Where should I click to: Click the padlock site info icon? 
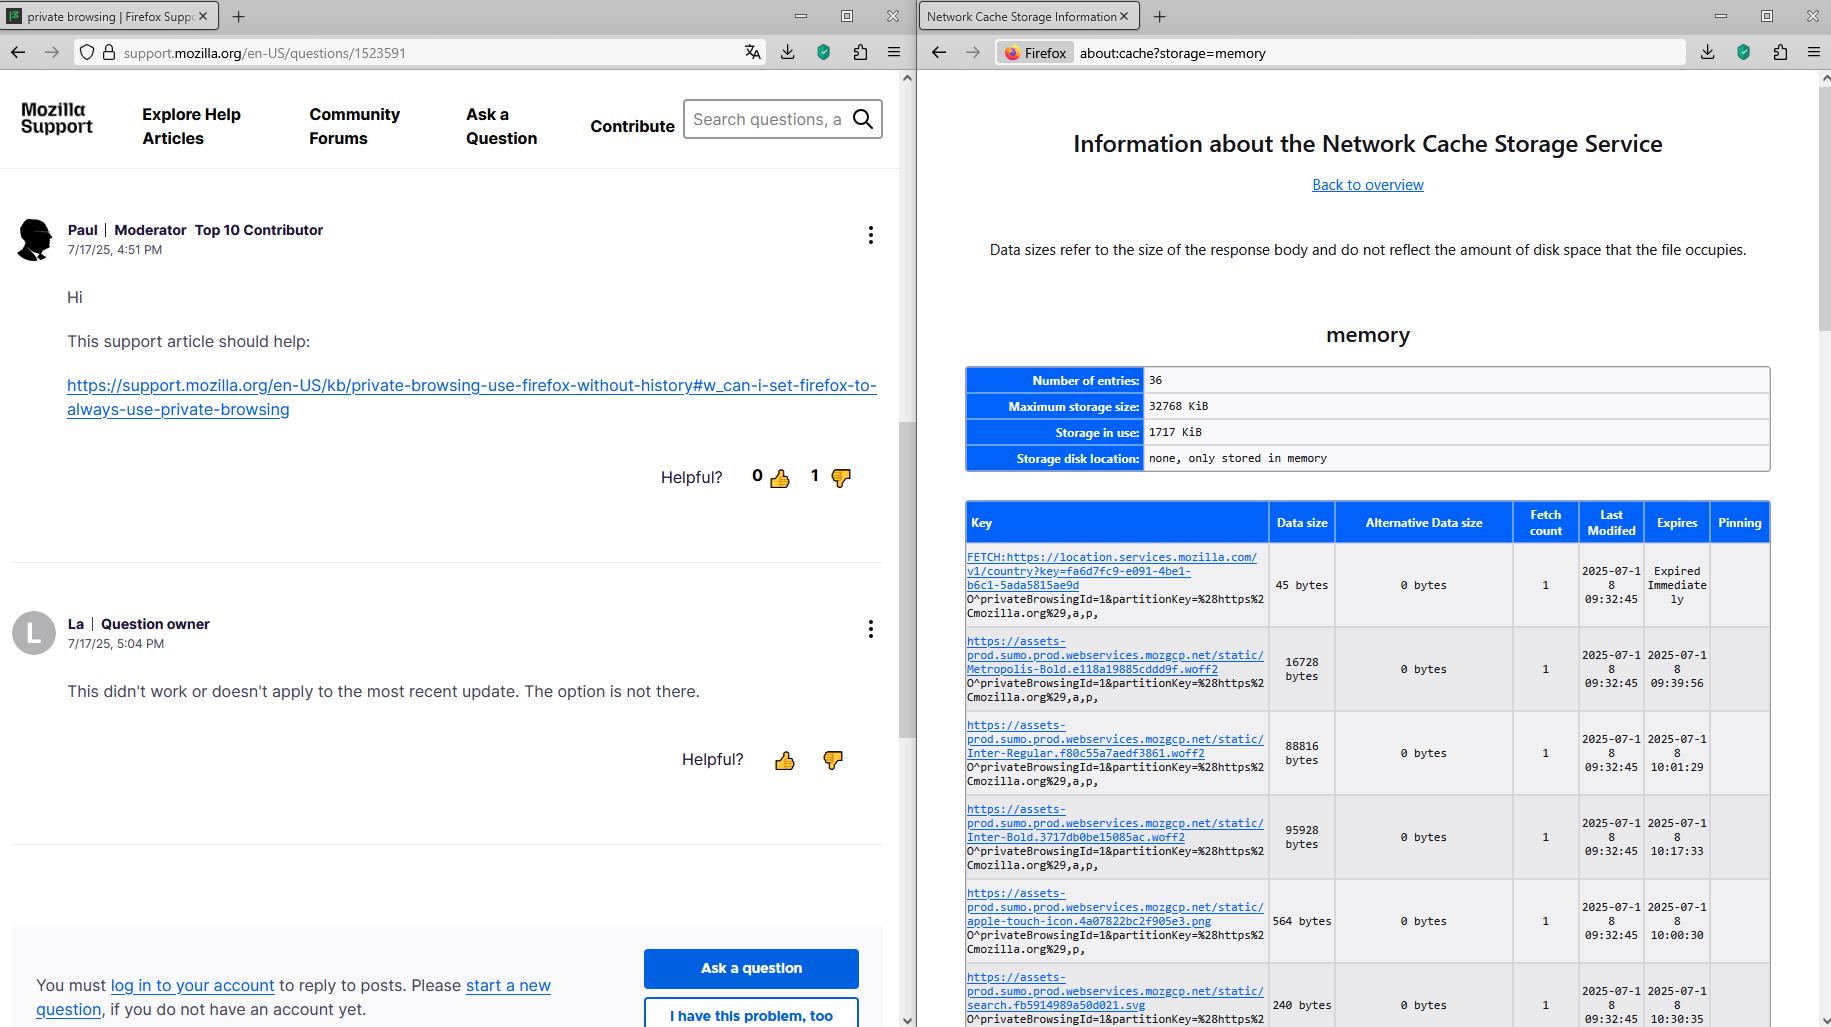(109, 52)
